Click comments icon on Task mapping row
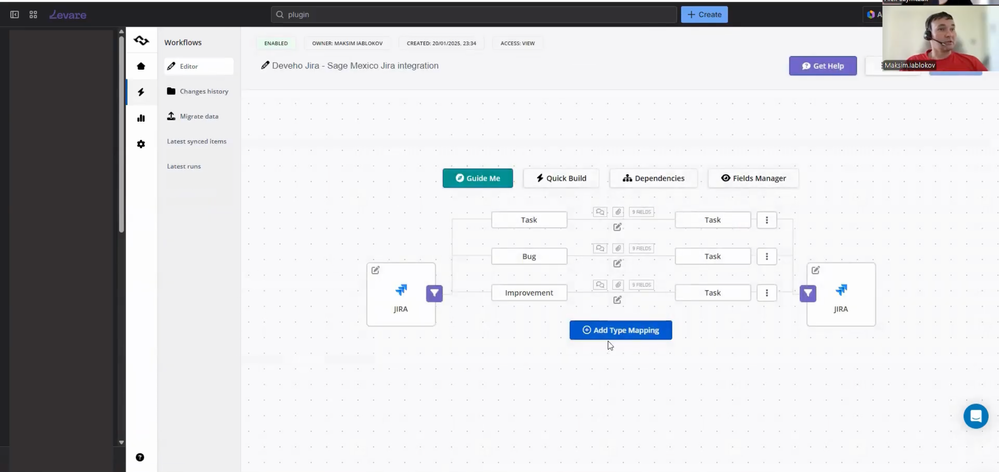This screenshot has height=472, width=999. coord(600,212)
